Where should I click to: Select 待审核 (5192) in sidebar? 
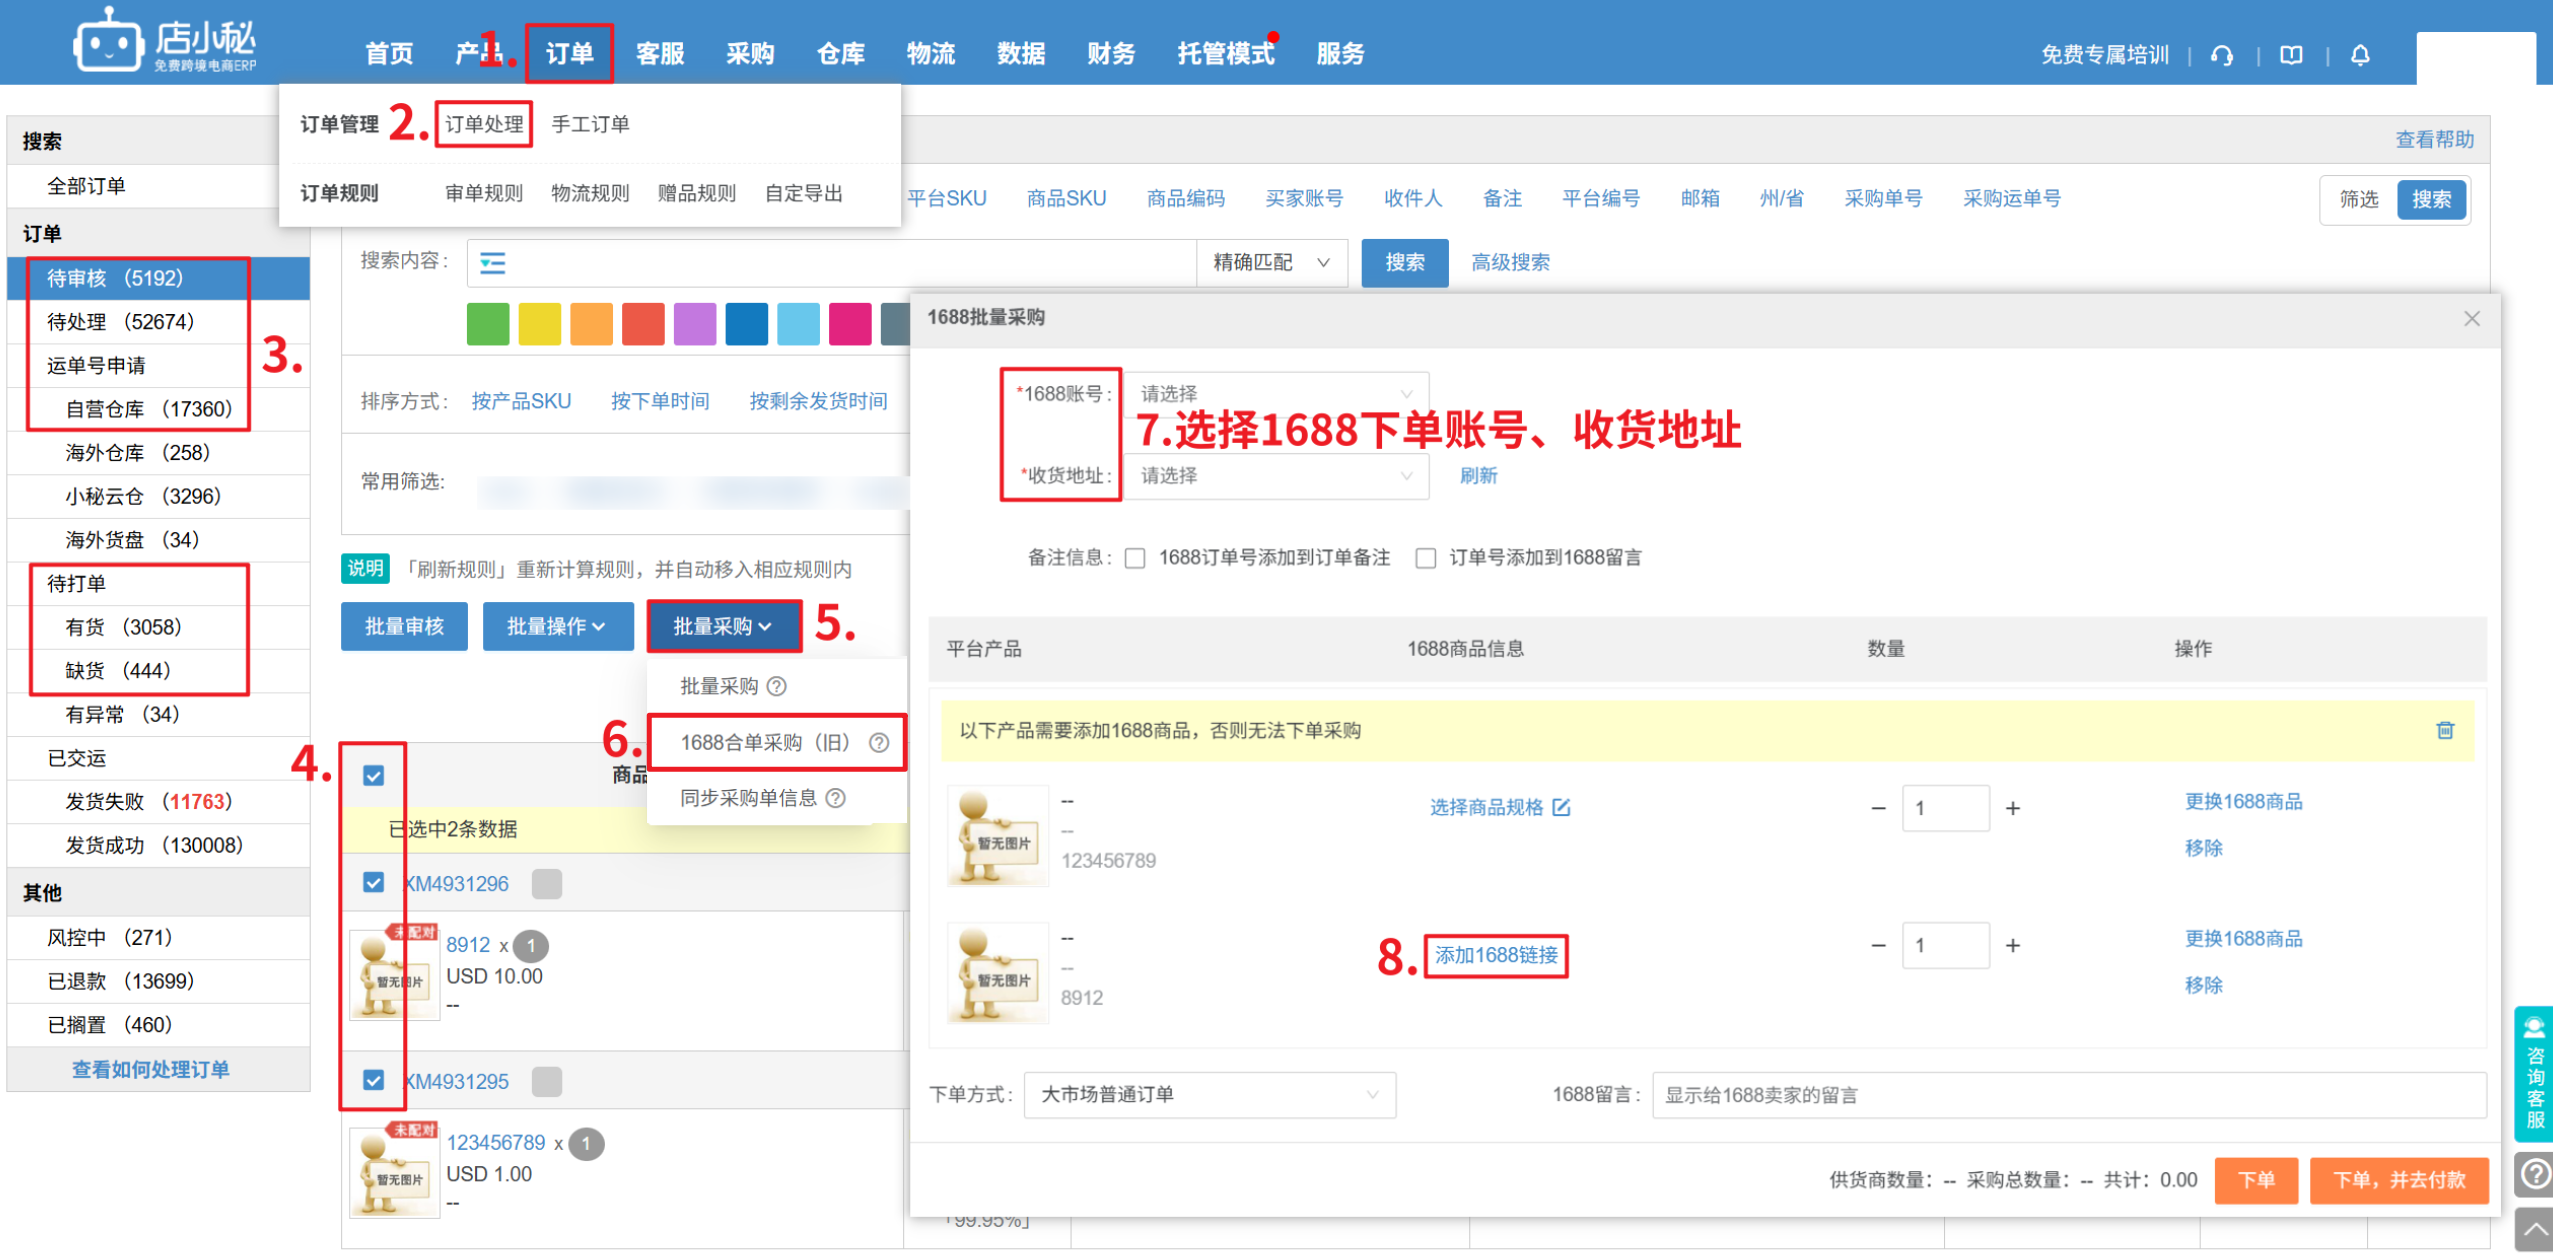[x=158, y=278]
